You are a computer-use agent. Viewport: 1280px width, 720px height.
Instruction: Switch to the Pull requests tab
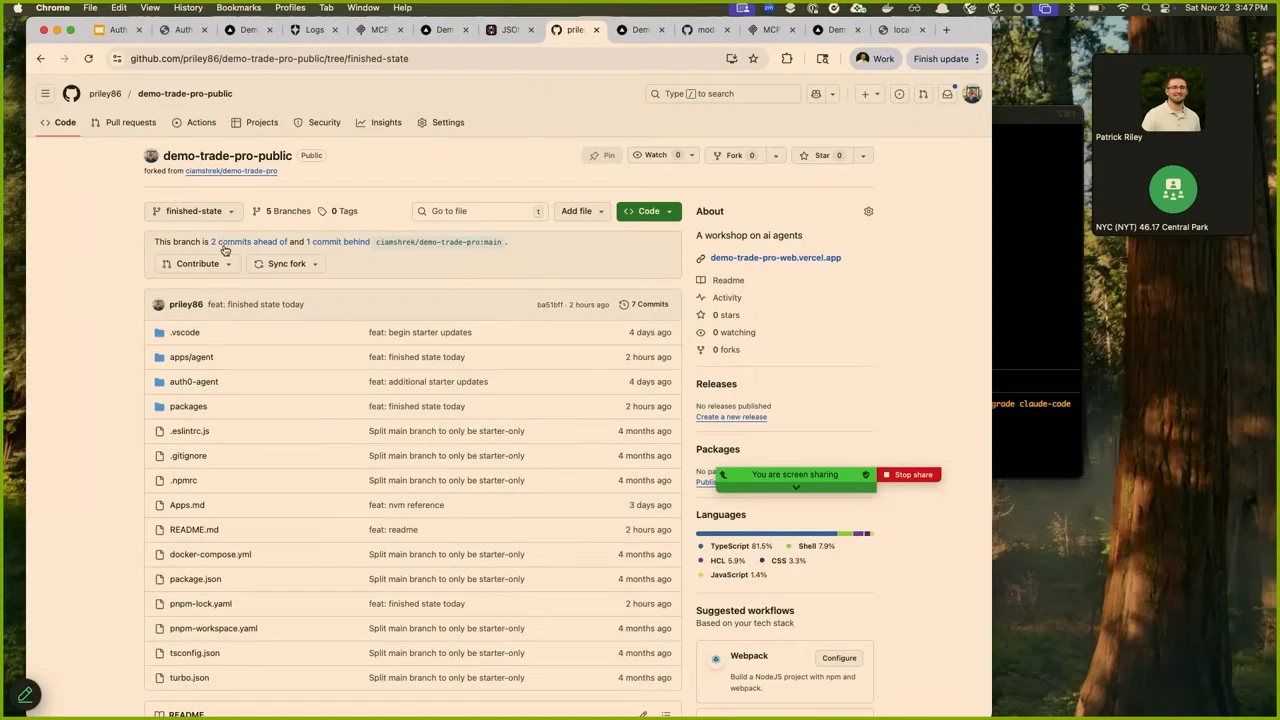(123, 122)
